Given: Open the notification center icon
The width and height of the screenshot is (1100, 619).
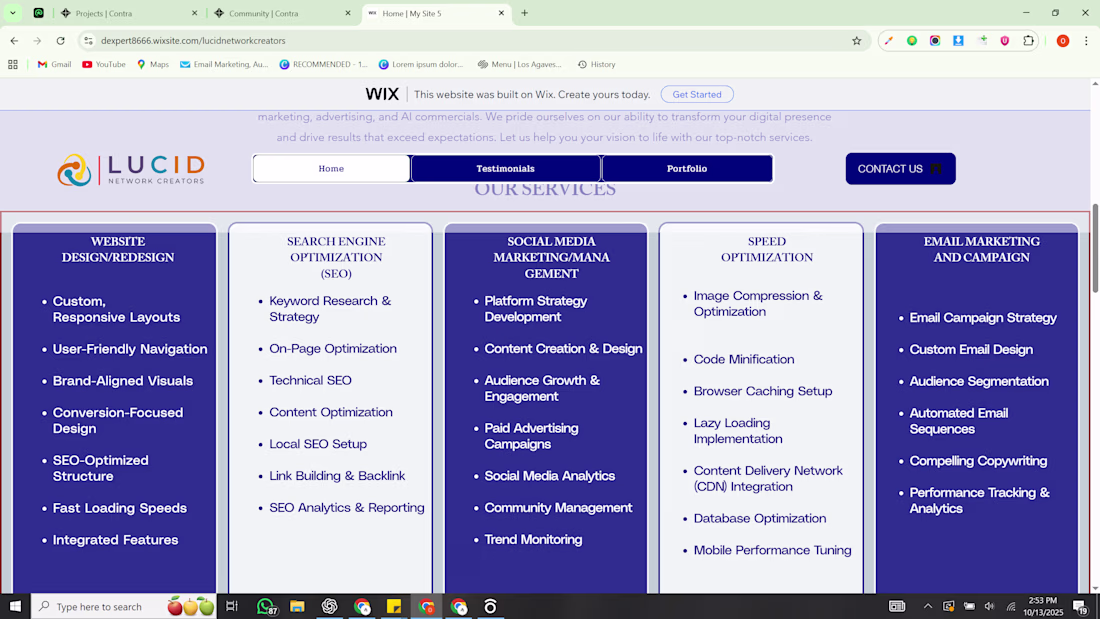Looking at the screenshot, I should (x=1081, y=606).
